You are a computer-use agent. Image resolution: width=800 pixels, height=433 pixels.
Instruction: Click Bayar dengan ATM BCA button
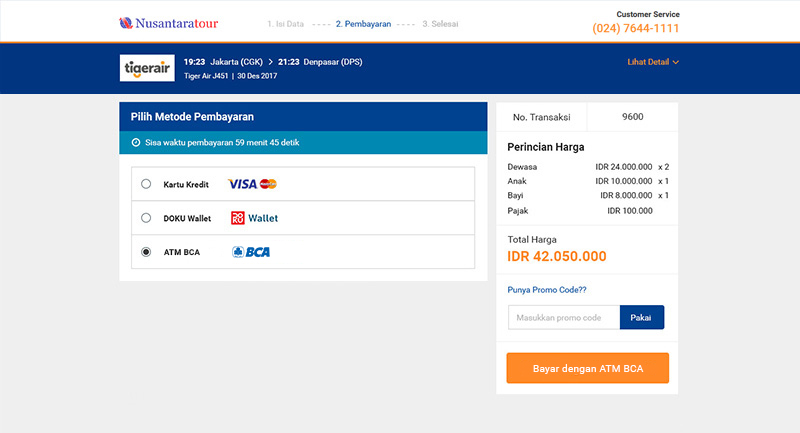588,368
